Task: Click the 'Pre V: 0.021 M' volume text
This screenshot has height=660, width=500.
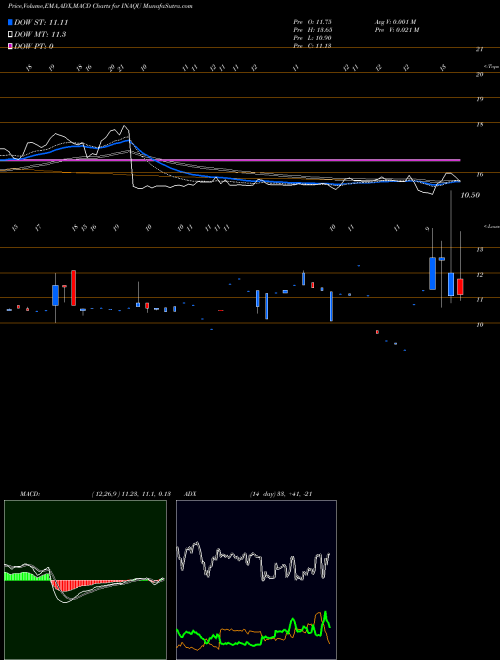Action: pos(396,30)
